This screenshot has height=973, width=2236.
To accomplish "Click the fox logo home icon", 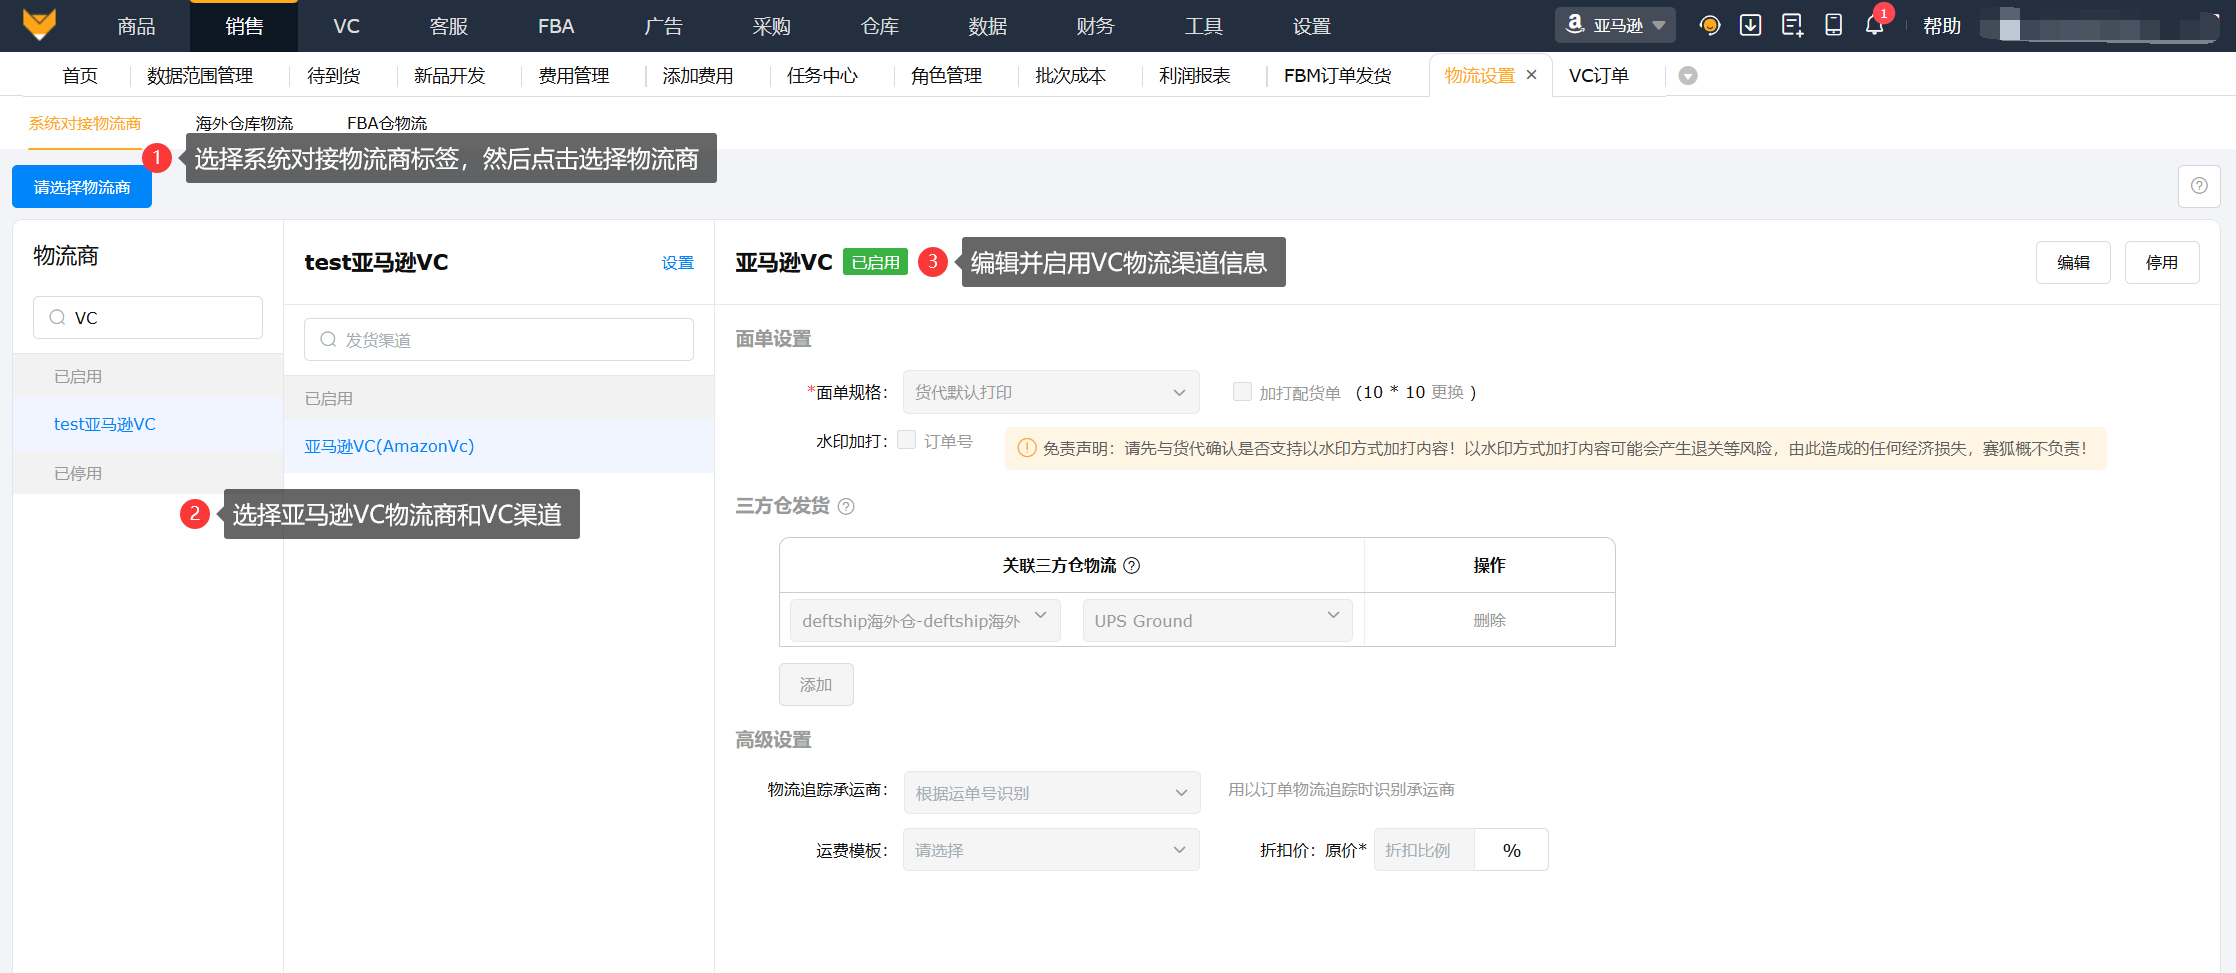I will pos(39,25).
